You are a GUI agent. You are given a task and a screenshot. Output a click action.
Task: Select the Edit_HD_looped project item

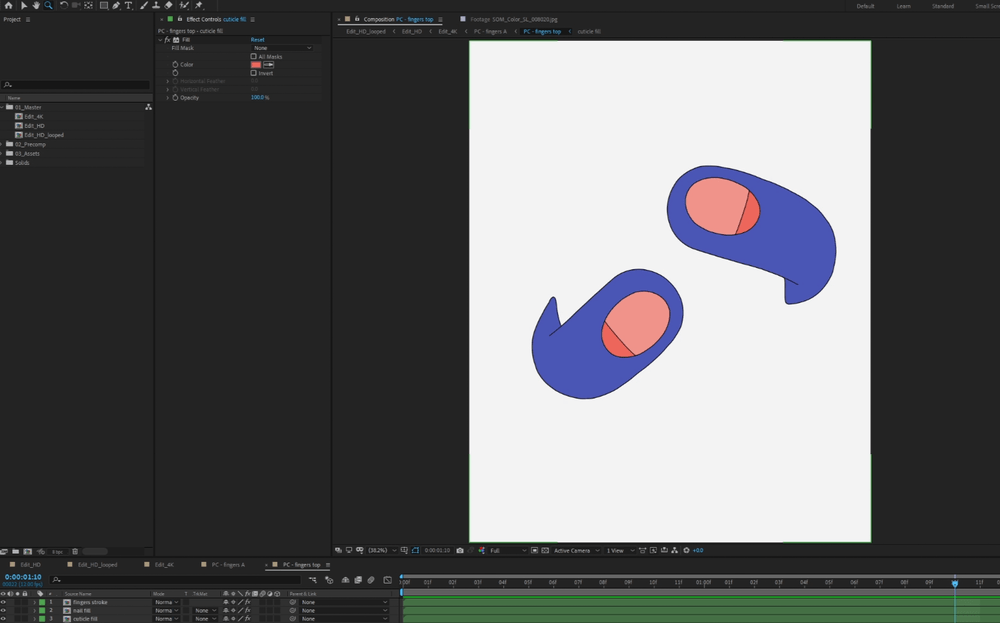point(44,135)
